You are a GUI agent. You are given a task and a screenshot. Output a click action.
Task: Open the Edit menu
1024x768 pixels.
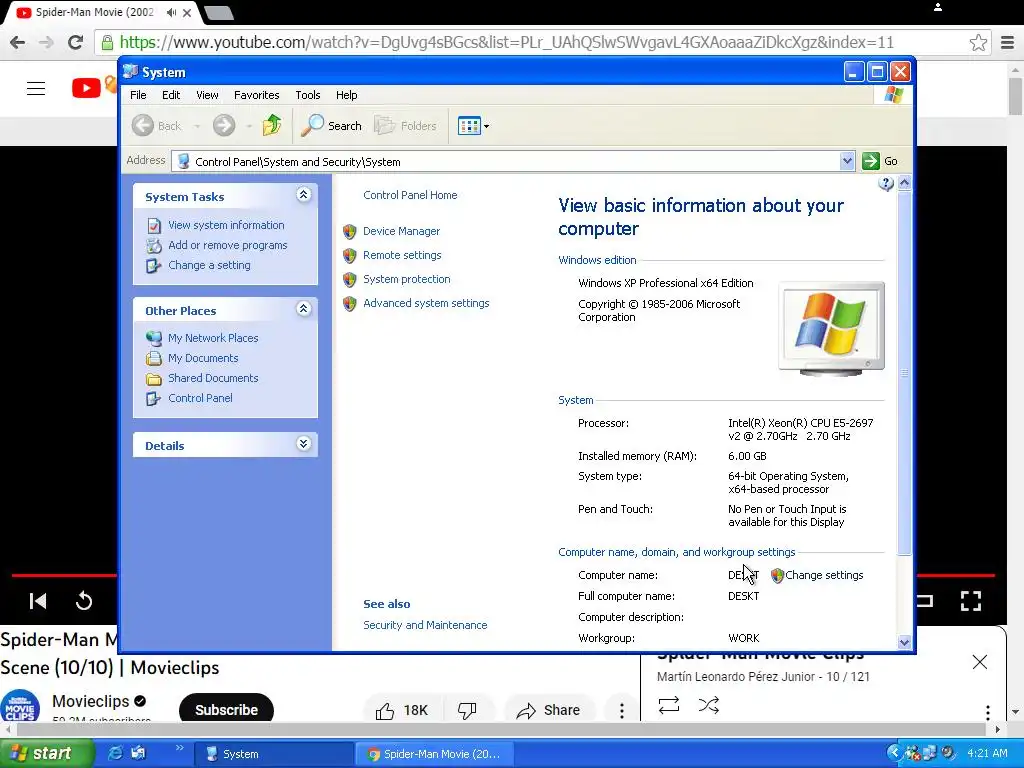click(x=171, y=95)
